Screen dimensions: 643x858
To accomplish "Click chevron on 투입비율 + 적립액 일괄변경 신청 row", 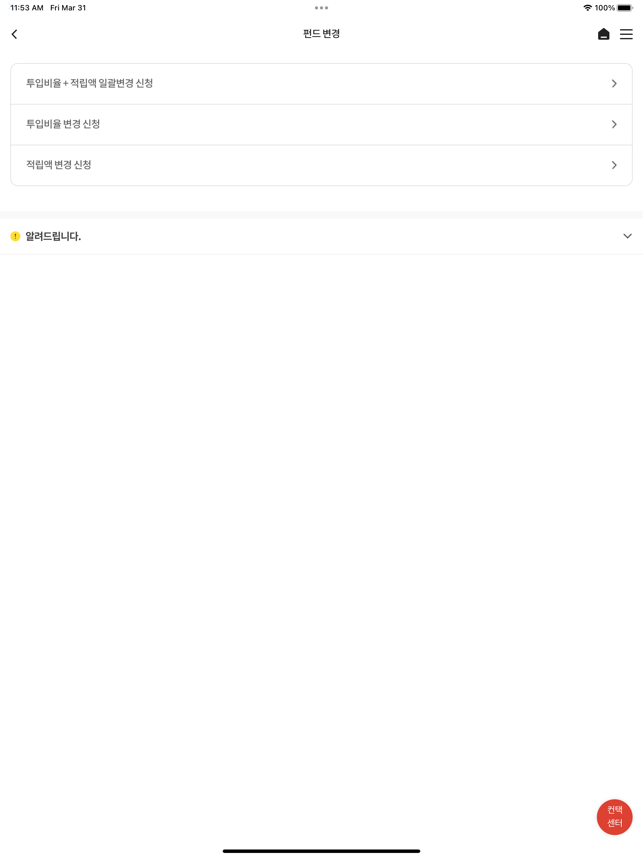I will coord(614,84).
